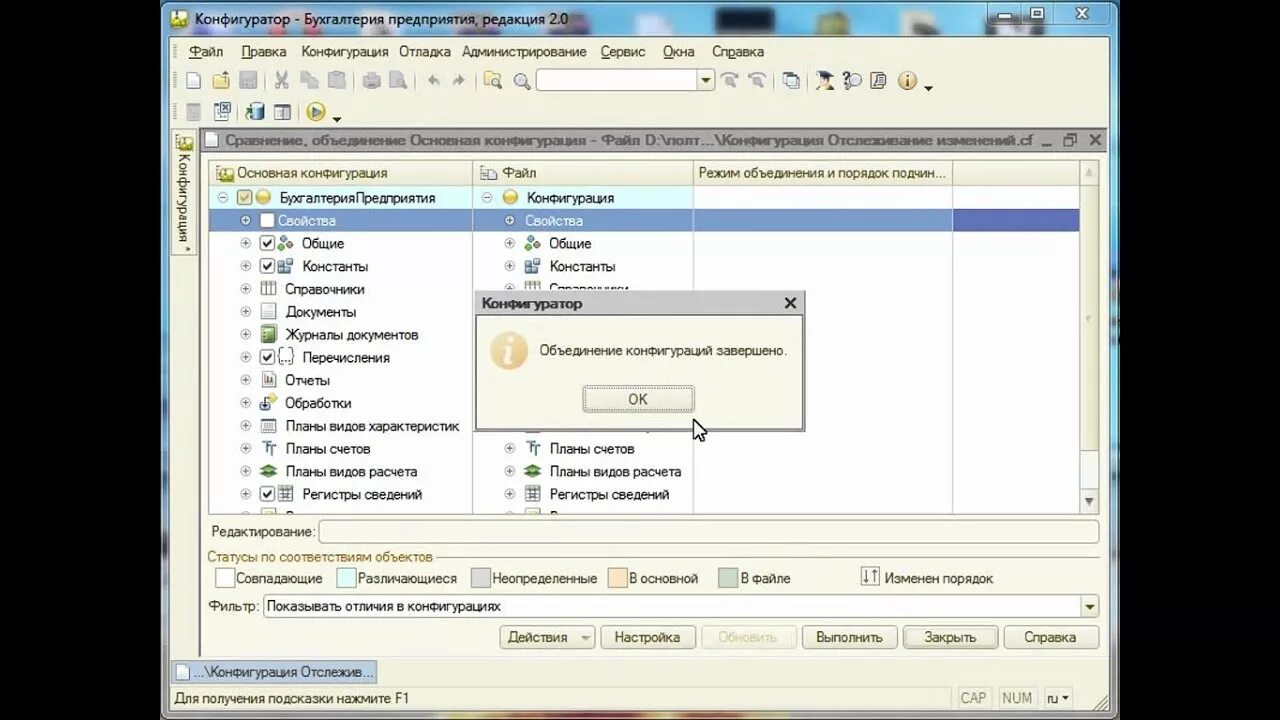Click the Find previous icon
The height and width of the screenshot is (720, 1280).
pos(757,81)
